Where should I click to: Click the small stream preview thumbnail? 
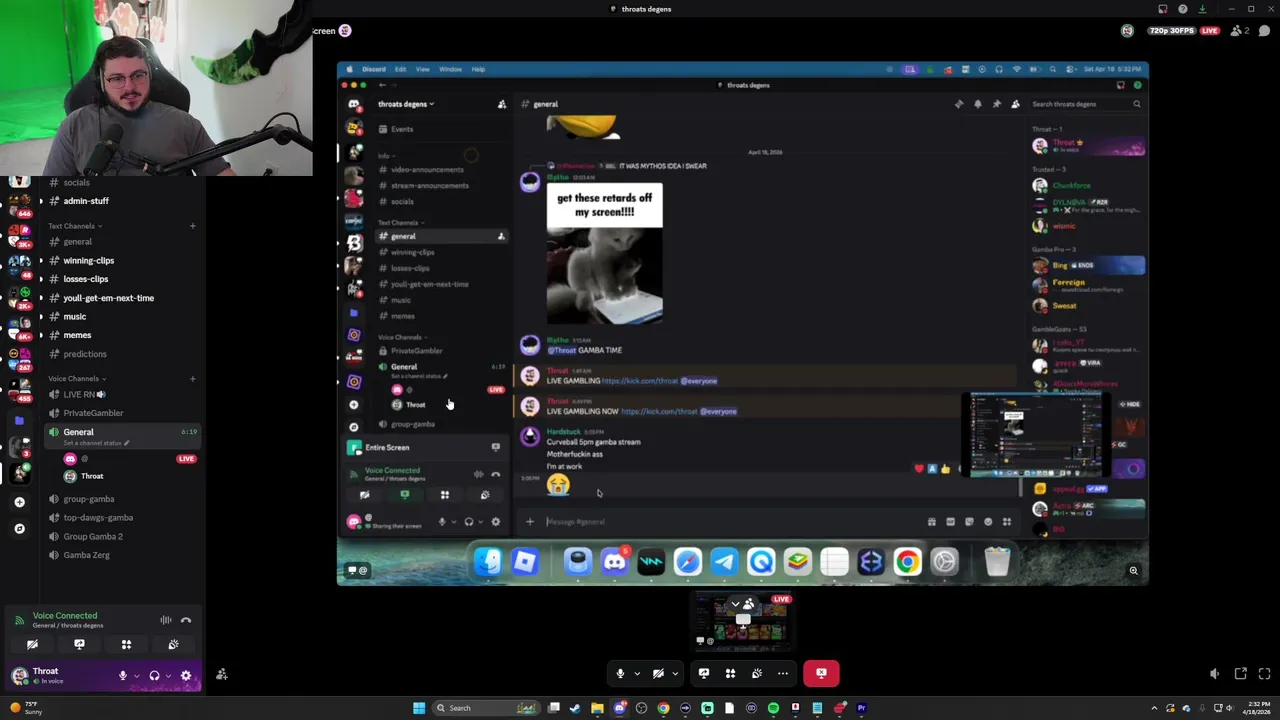pos(743,622)
